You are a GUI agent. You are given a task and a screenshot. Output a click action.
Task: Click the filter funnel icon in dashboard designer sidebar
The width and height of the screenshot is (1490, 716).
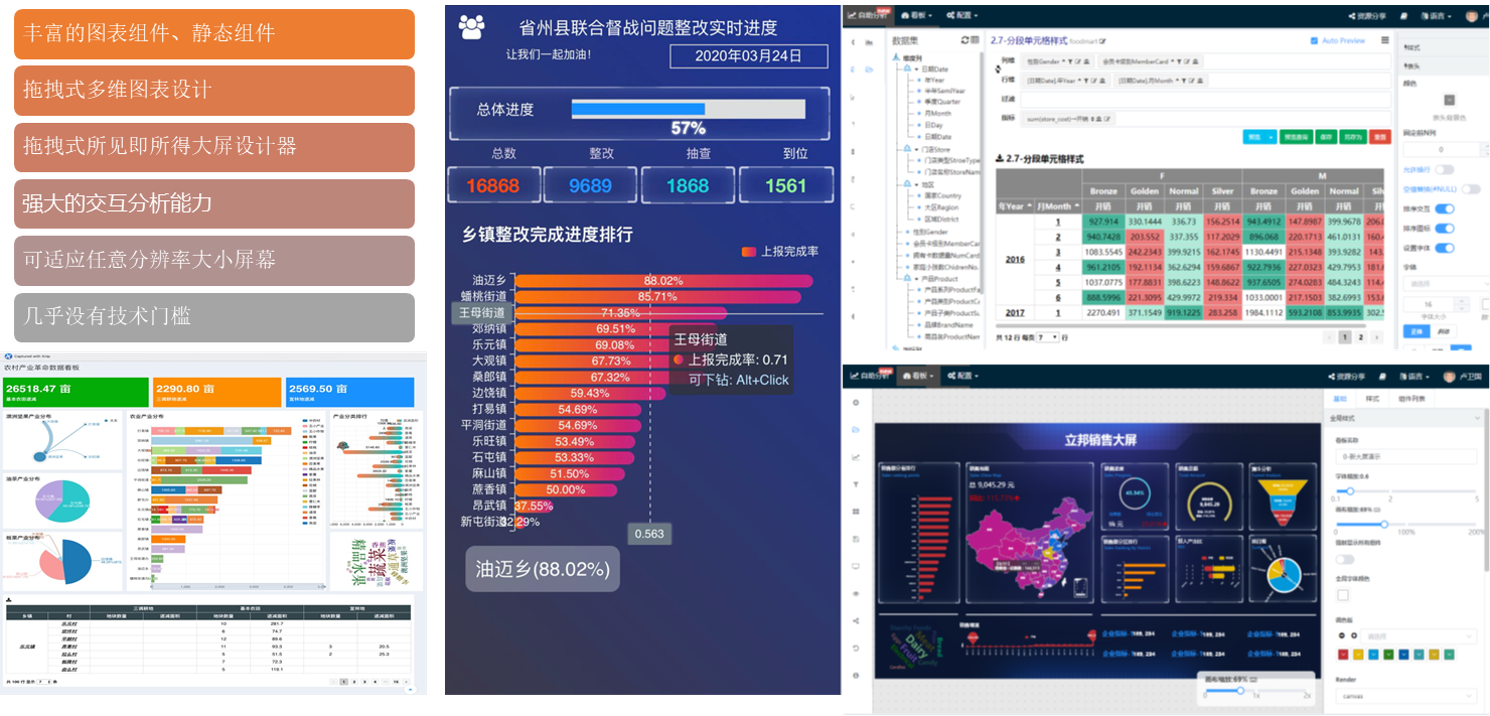click(855, 484)
